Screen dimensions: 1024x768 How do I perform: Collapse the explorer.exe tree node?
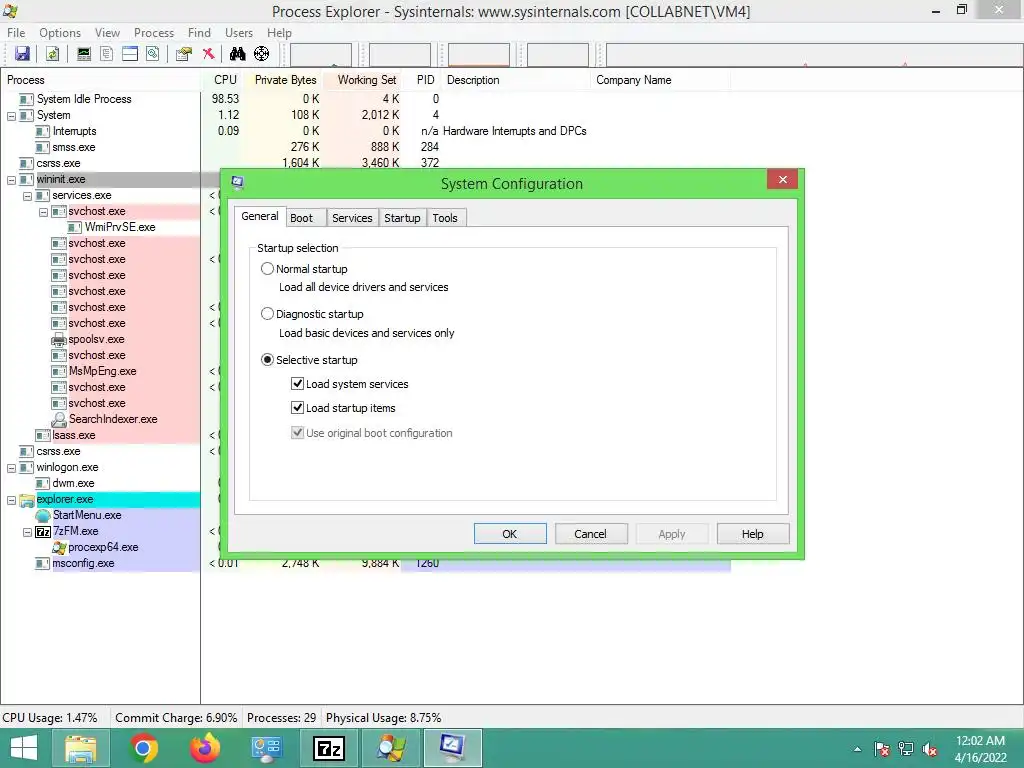(11, 500)
